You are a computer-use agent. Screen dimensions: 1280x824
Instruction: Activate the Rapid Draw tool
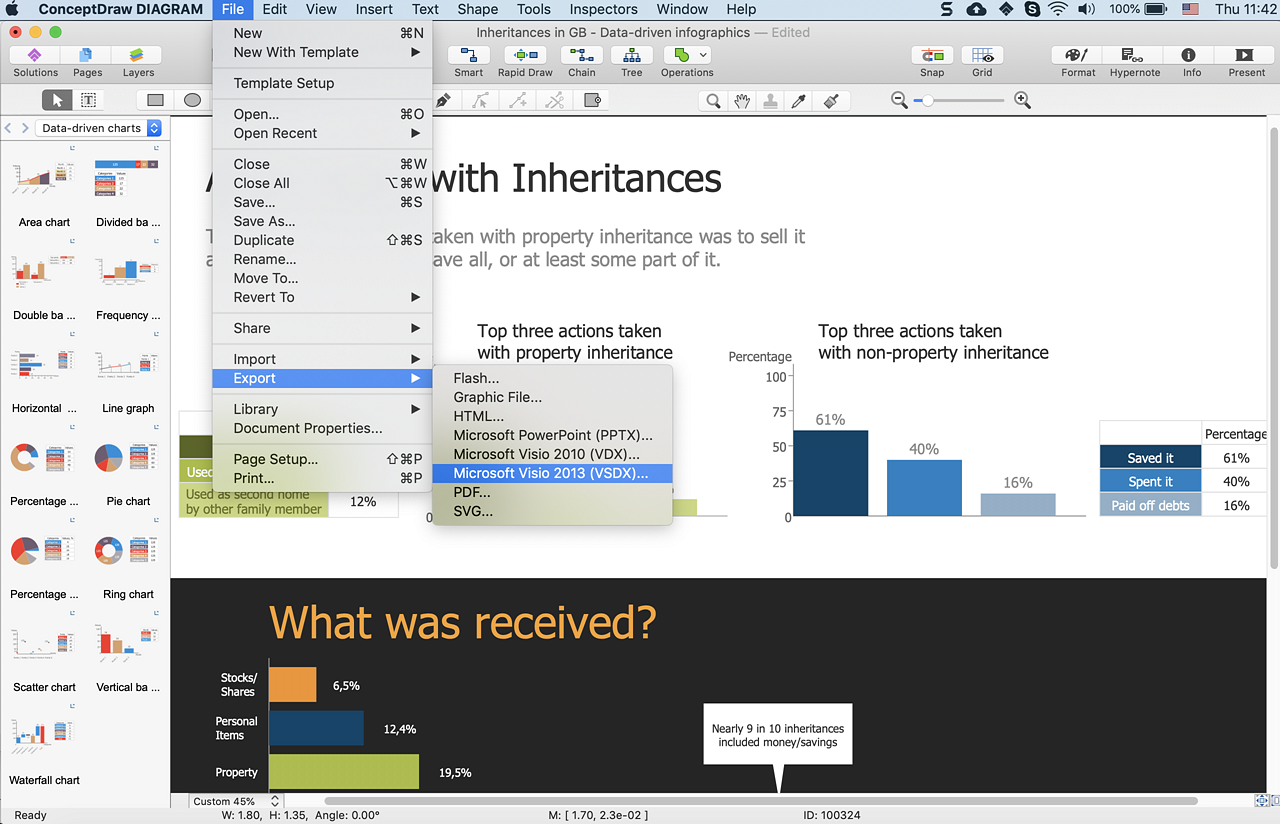pyautogui.click(x=525, y=62)
